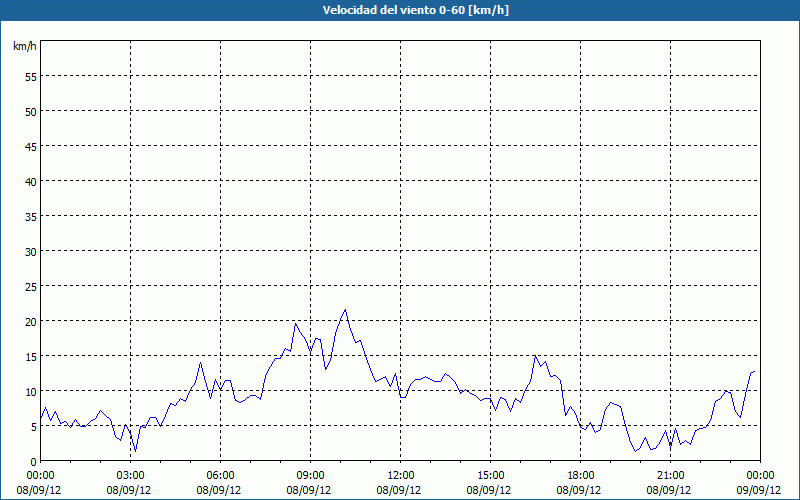Click the 08/09/12 date under 12:00
800x500 pixels.
pos(399,490)
